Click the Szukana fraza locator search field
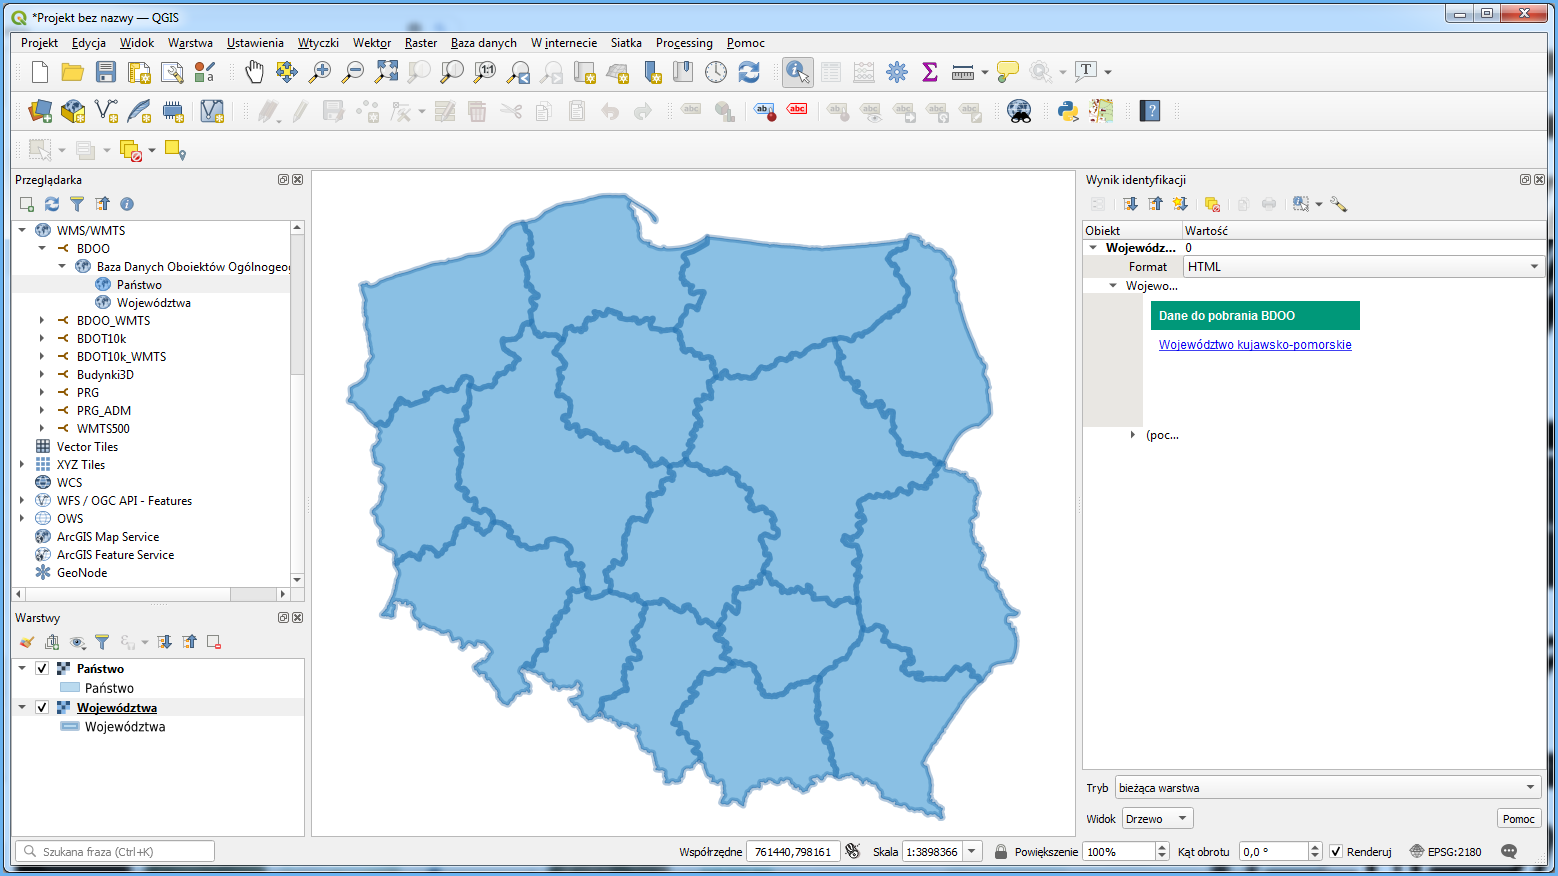The width and height of the screenshot is (1558, 876). [115, 851]
